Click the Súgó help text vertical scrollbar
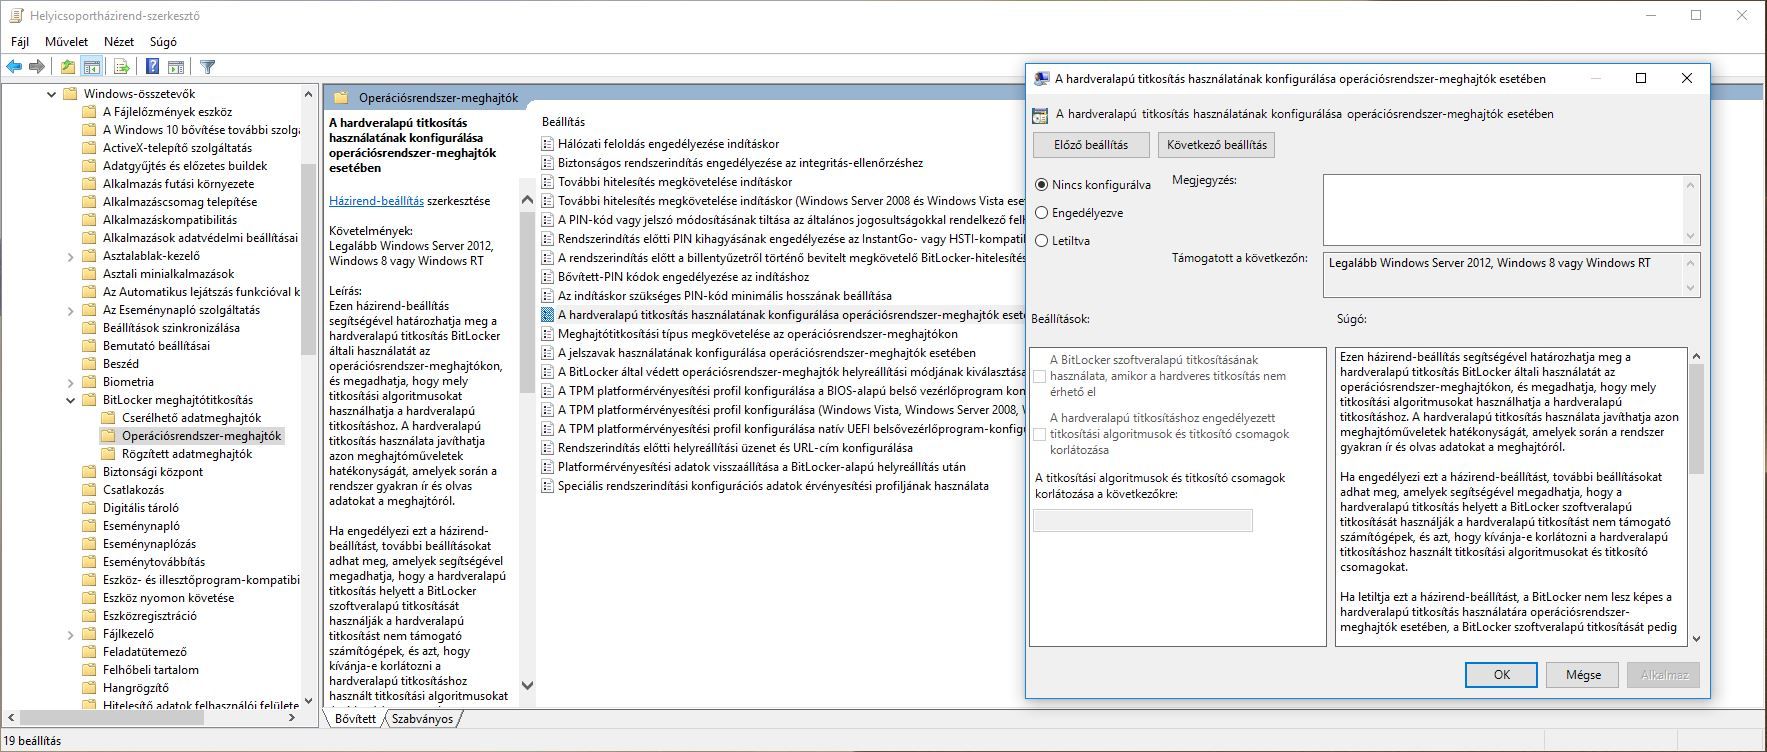The image size is (1767, 752). click(1695, 497)
